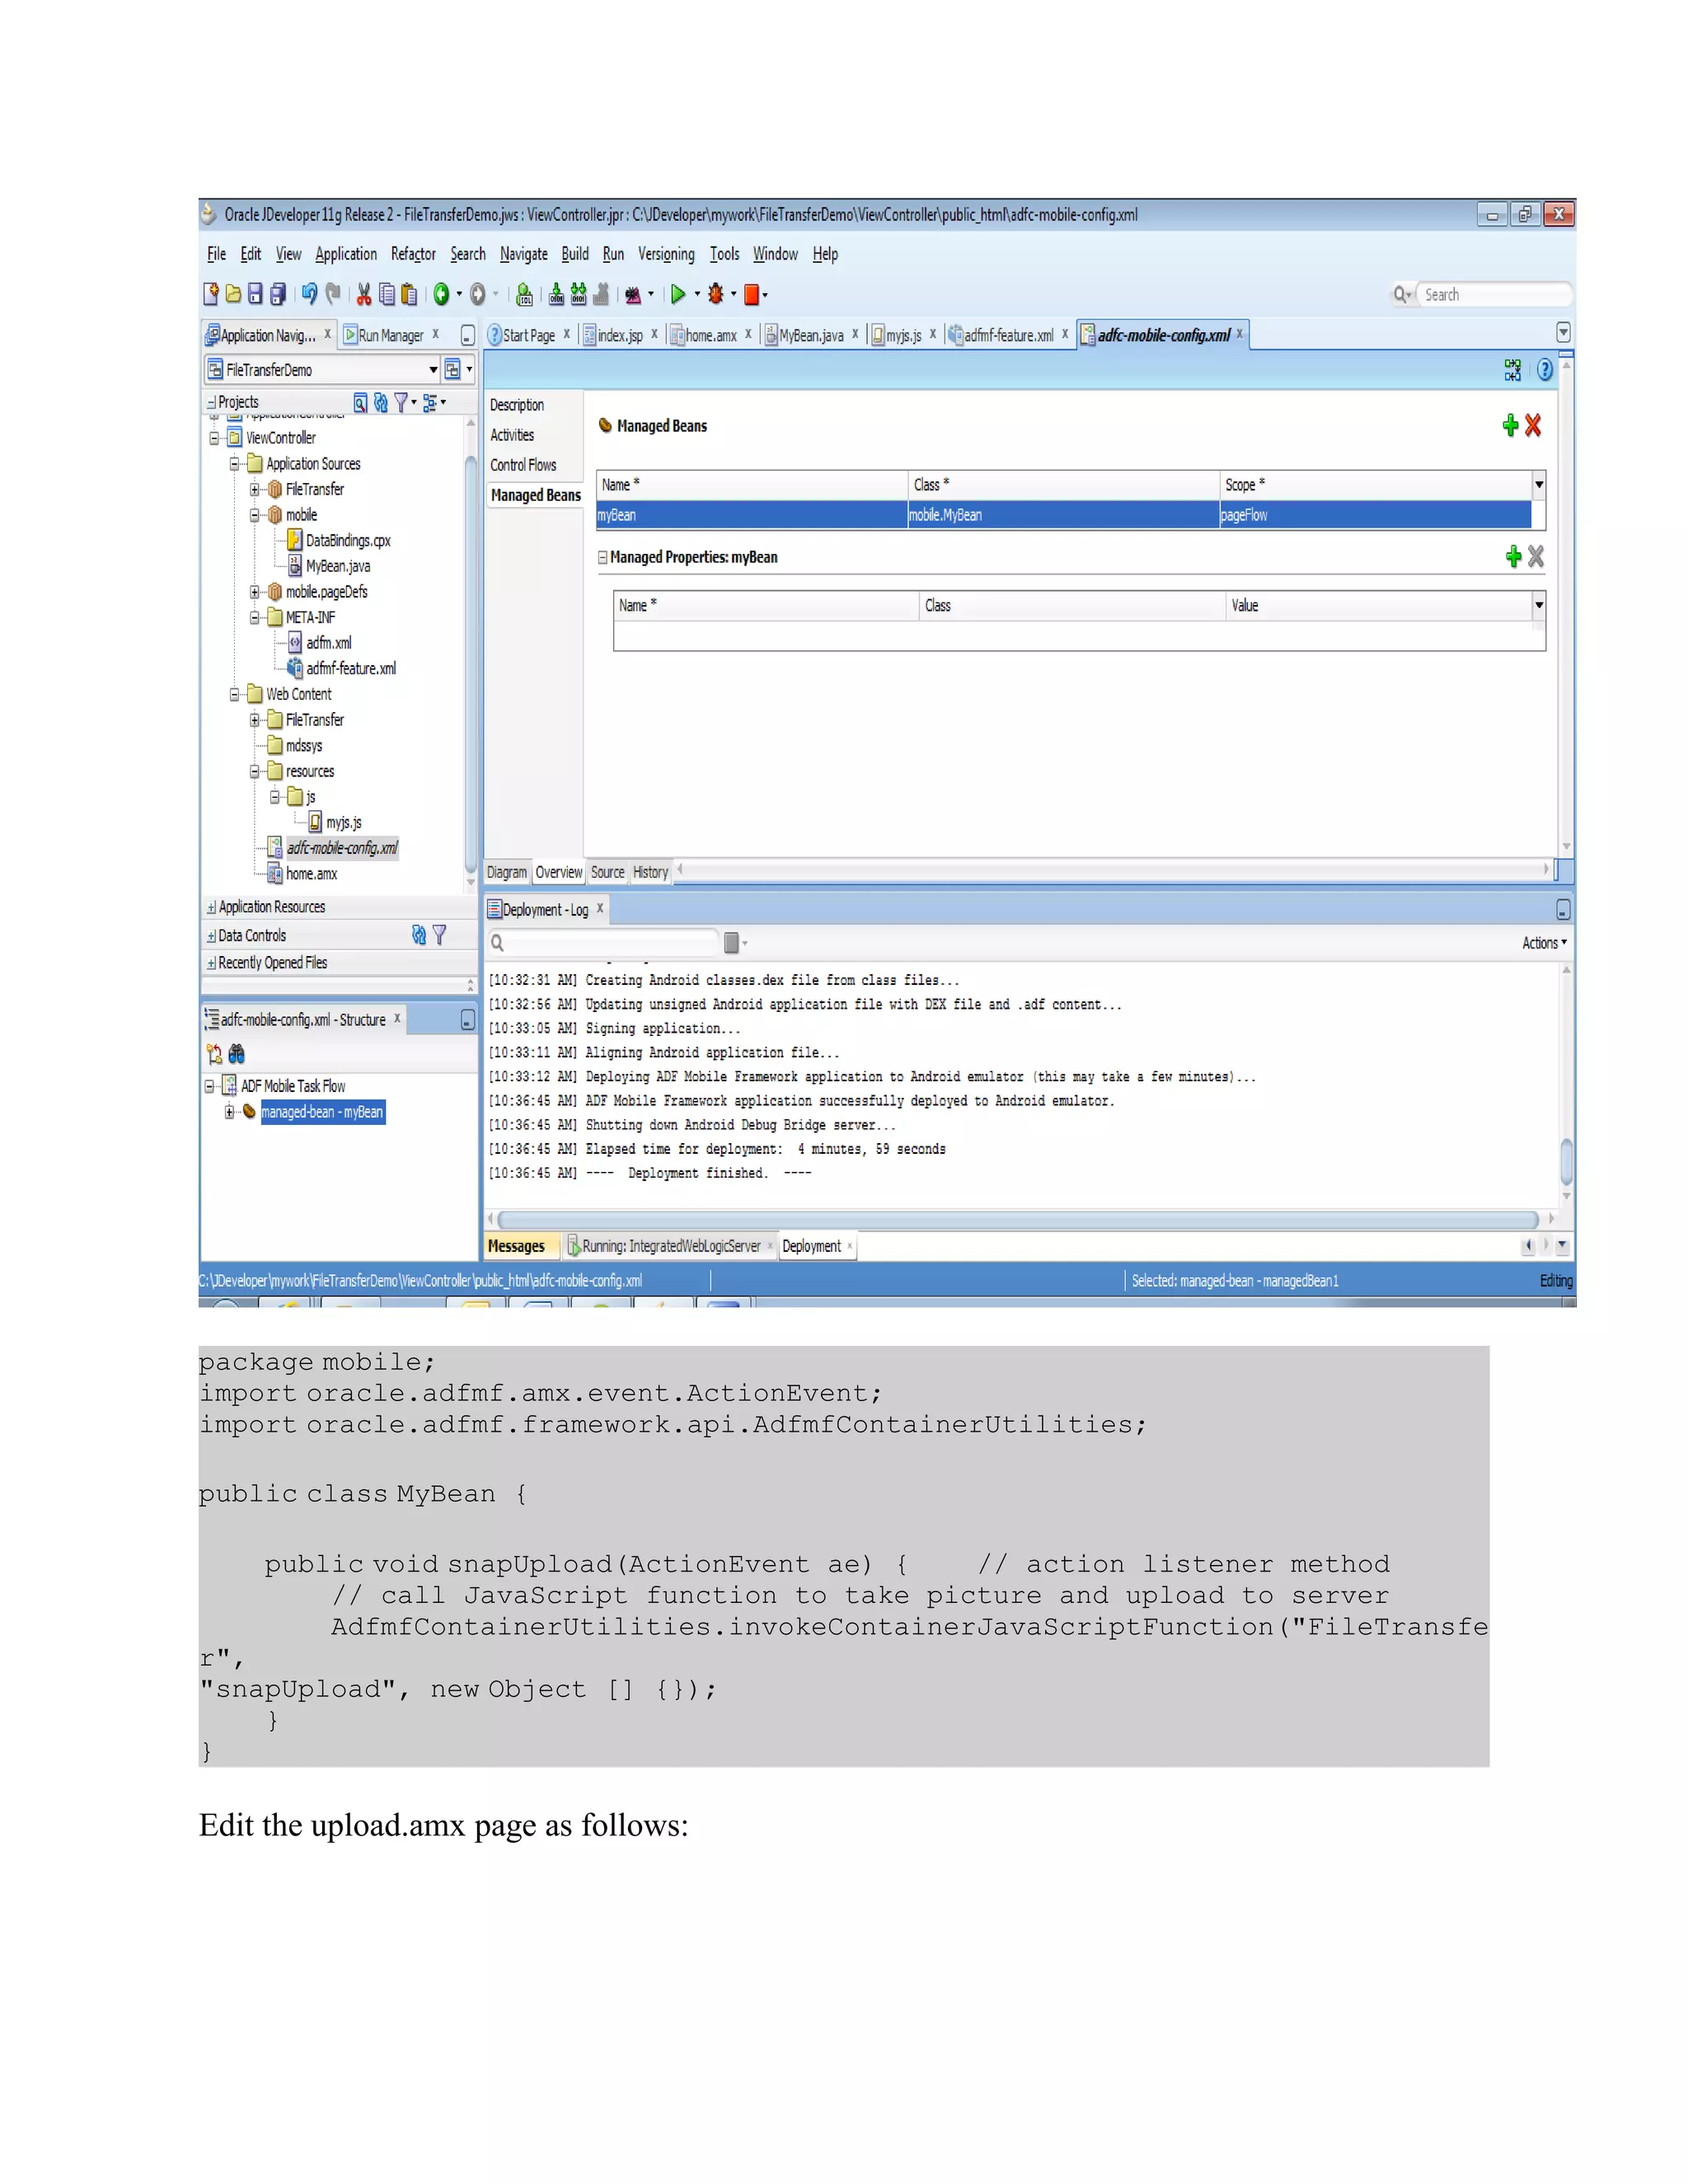Click Refresh icon in Projects header

click(x=381, y=402)
